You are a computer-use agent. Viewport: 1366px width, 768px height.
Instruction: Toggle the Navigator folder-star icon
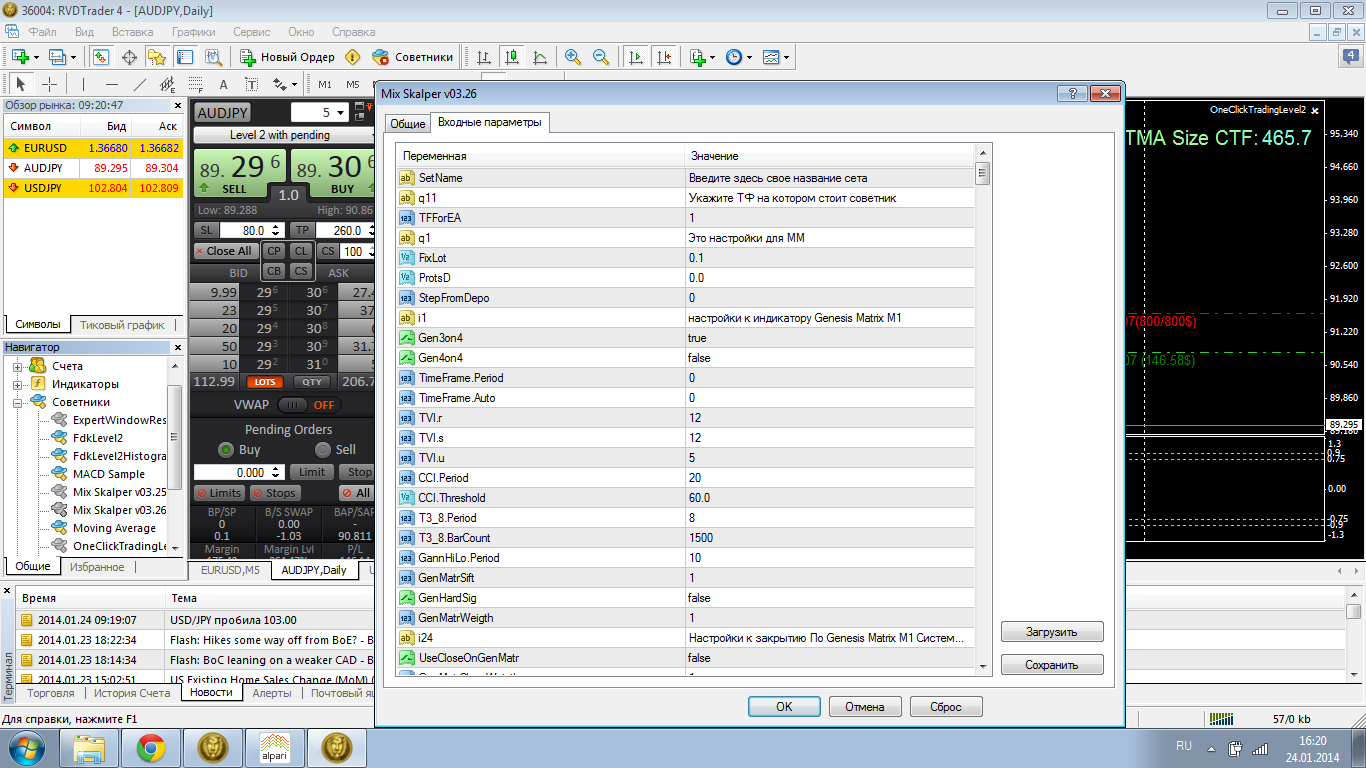coord(157,57)
